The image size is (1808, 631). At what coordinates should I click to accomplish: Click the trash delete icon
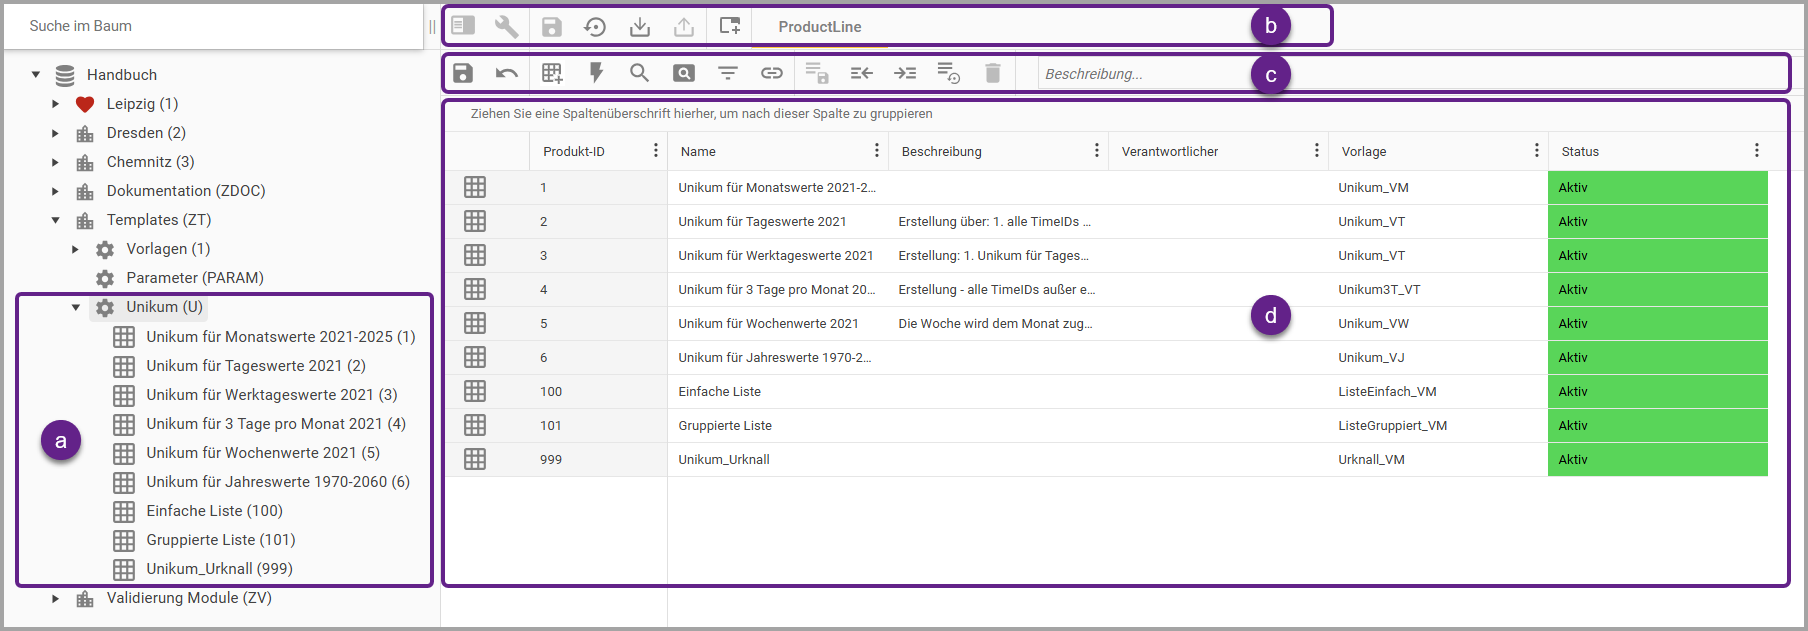point(992,73)
